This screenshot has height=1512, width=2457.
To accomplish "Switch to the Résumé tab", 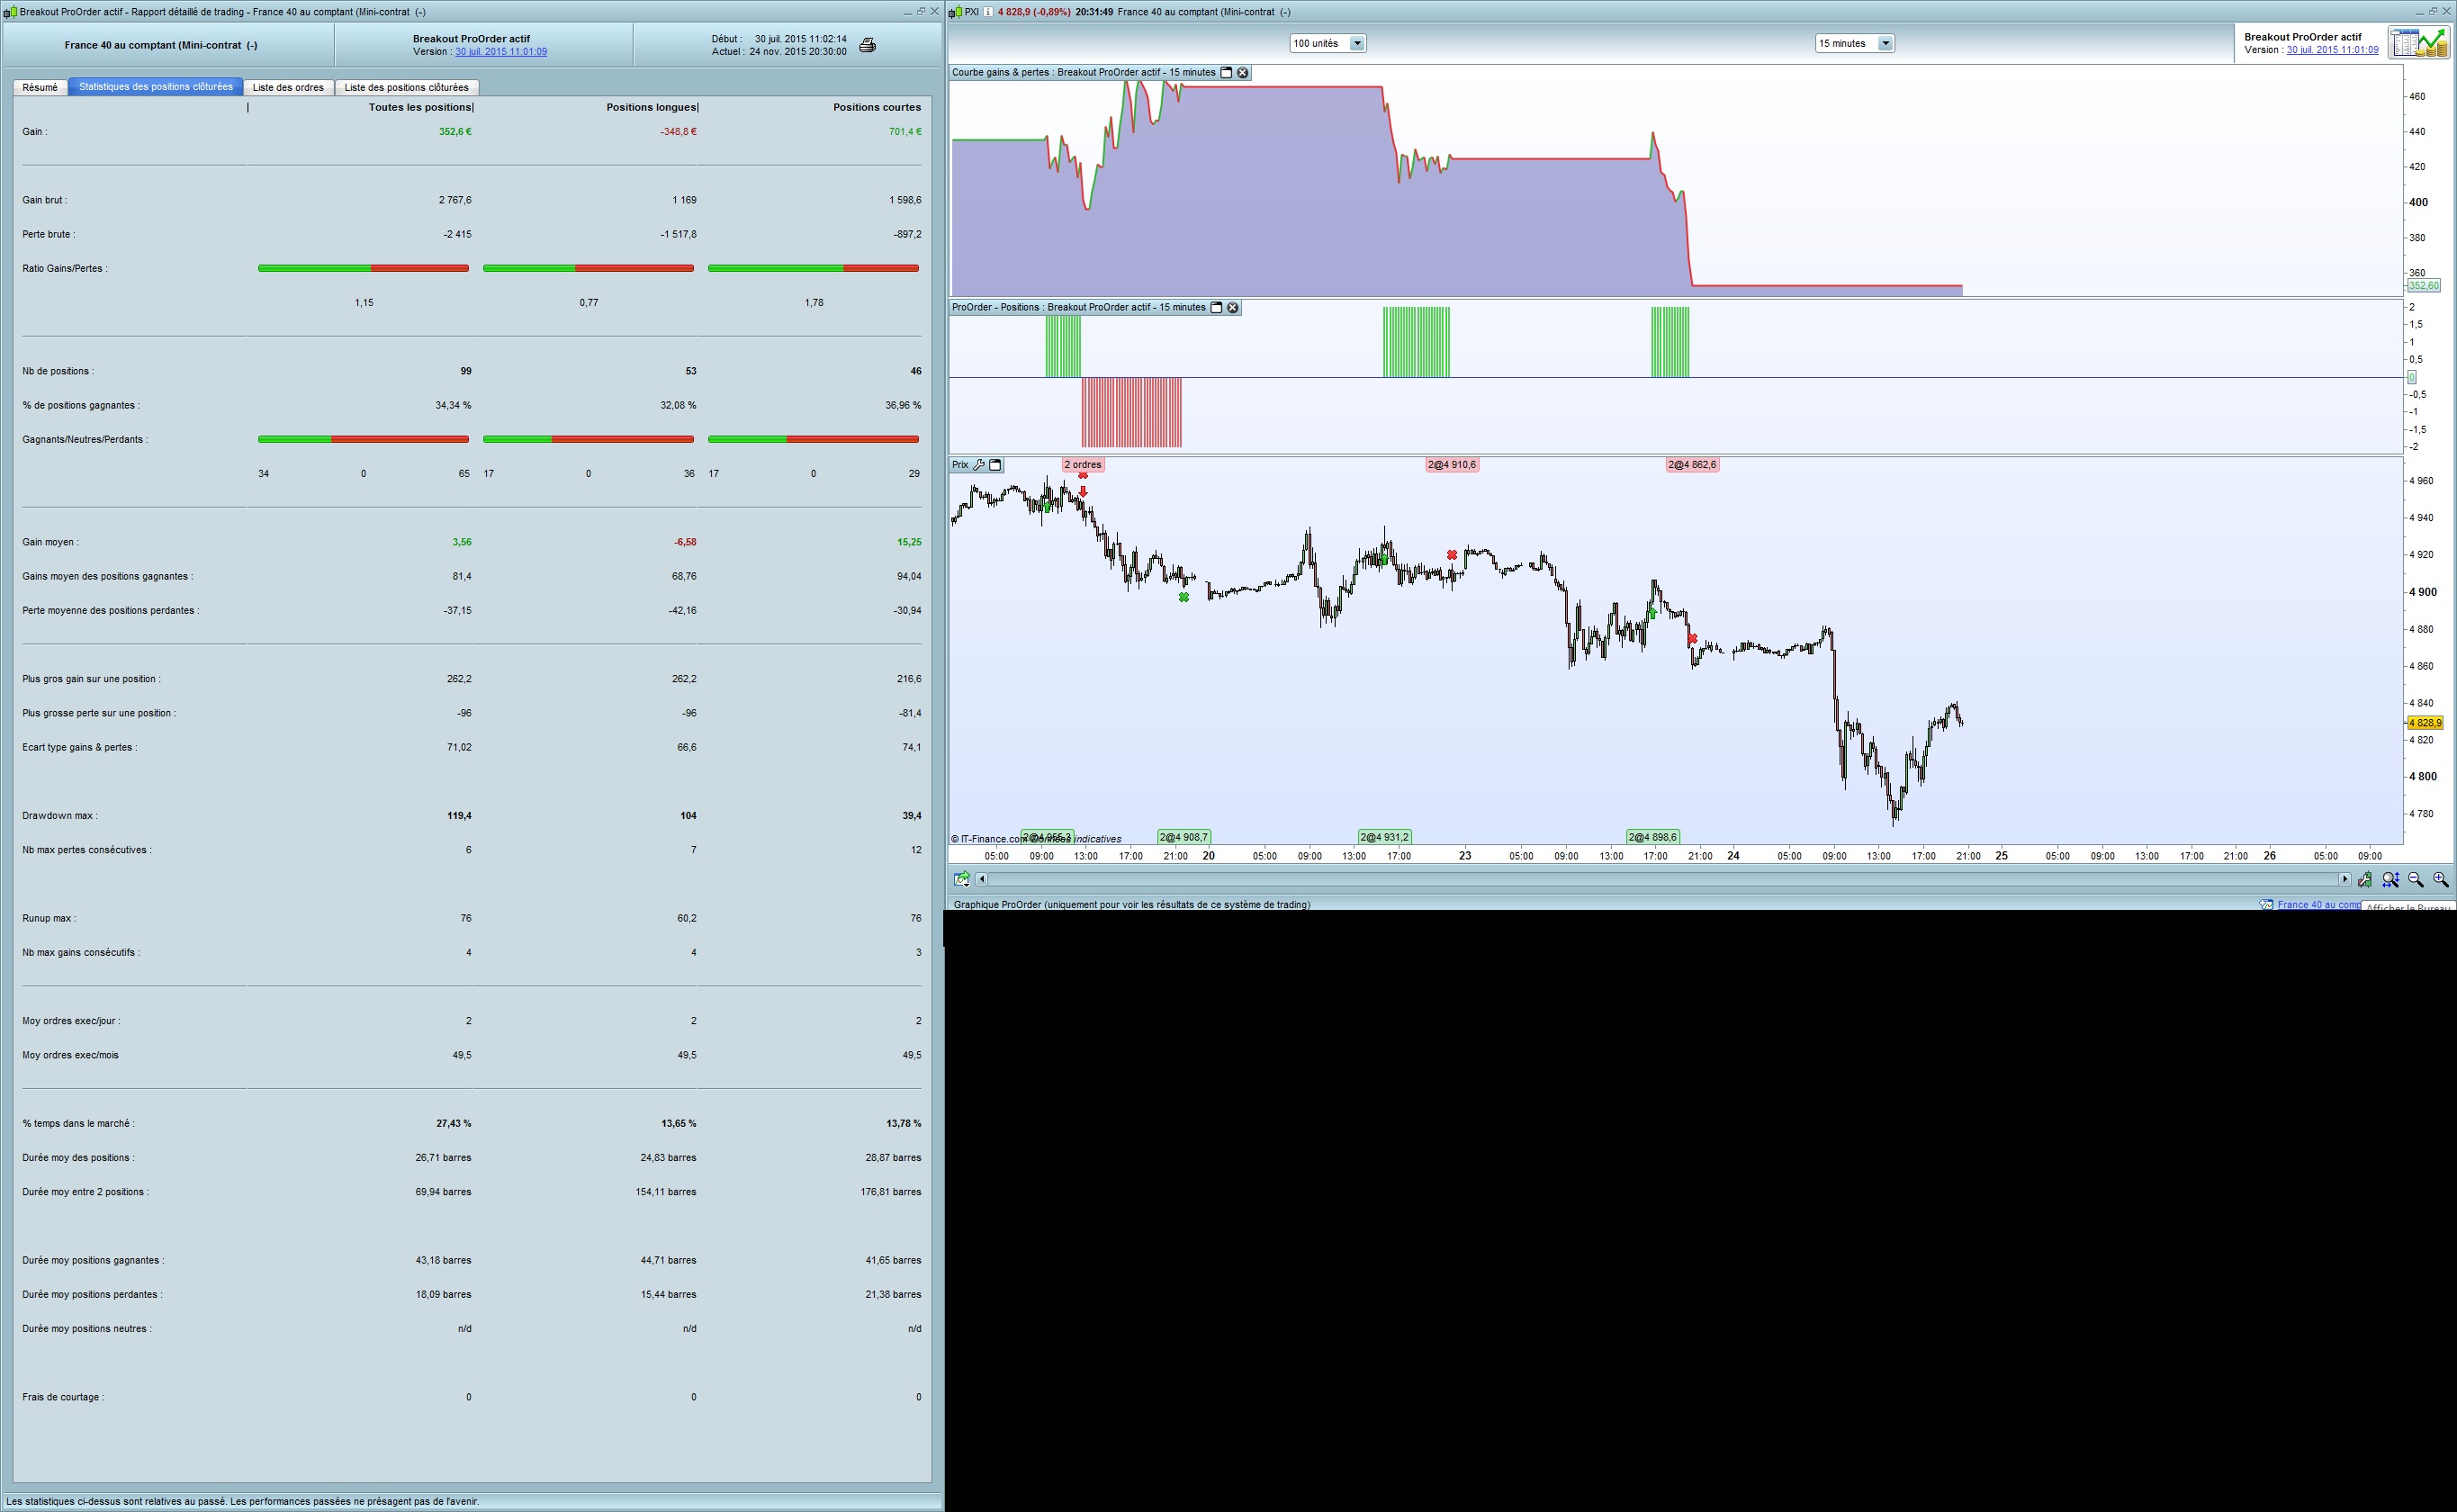I will pyautogui.click(x=40, y=87).
